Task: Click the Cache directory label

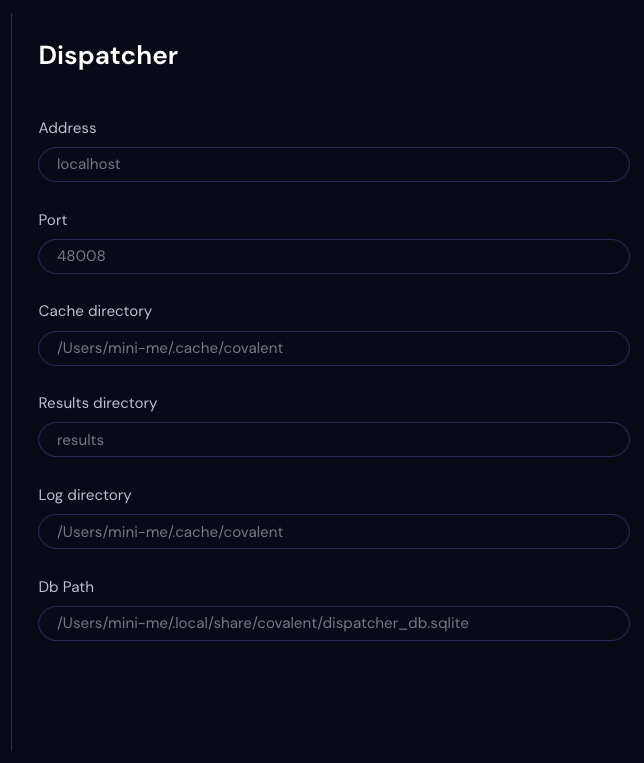Action: tap(95, 311)
